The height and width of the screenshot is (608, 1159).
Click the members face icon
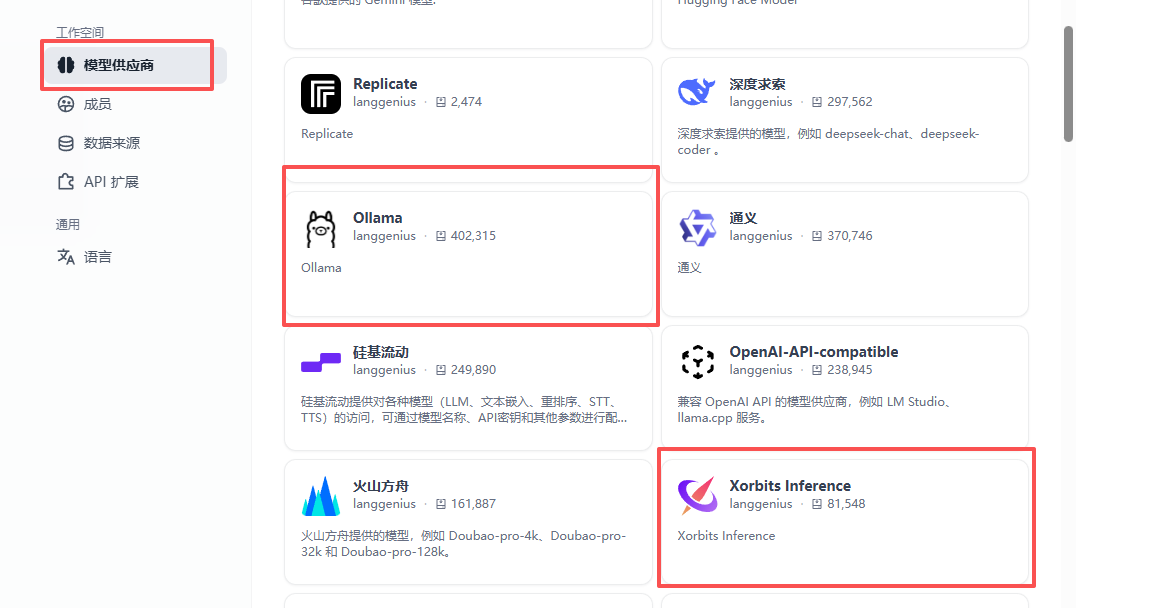pyautogui.click(x=66, y=104)
